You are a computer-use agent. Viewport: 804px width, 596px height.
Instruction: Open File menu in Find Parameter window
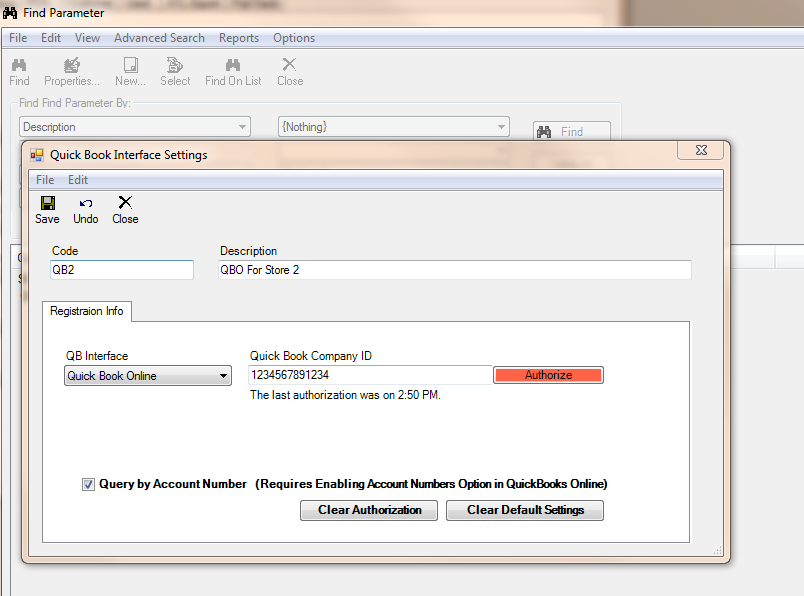tap(18, 38)
